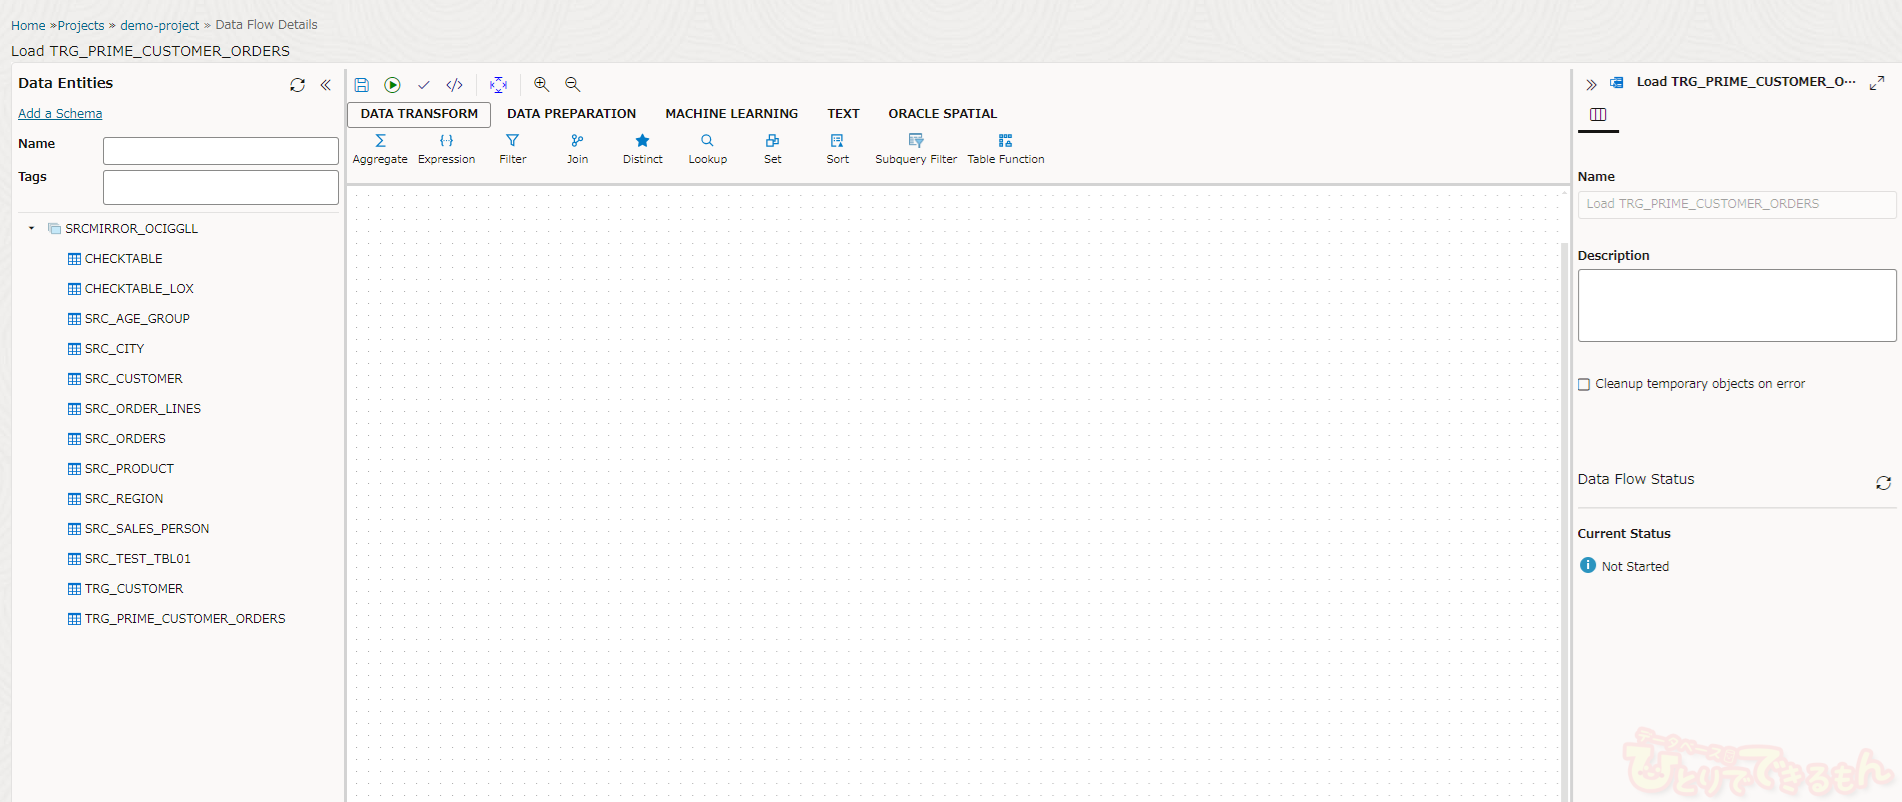Viewport: 1902px width, 802px height.
Task: Collapse the right properties panel
Action: (x=1591, y=84)
